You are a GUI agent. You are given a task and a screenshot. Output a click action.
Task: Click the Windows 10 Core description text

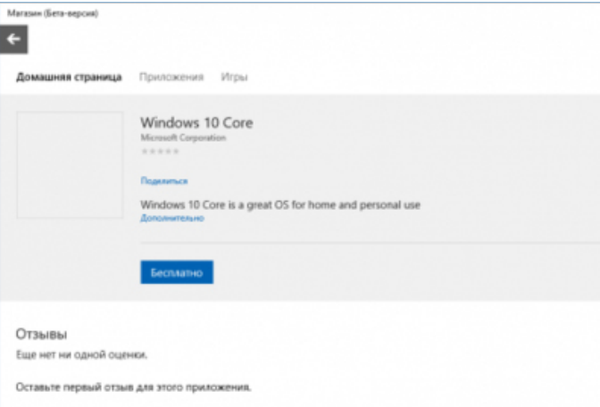click(x=279, y=205)
